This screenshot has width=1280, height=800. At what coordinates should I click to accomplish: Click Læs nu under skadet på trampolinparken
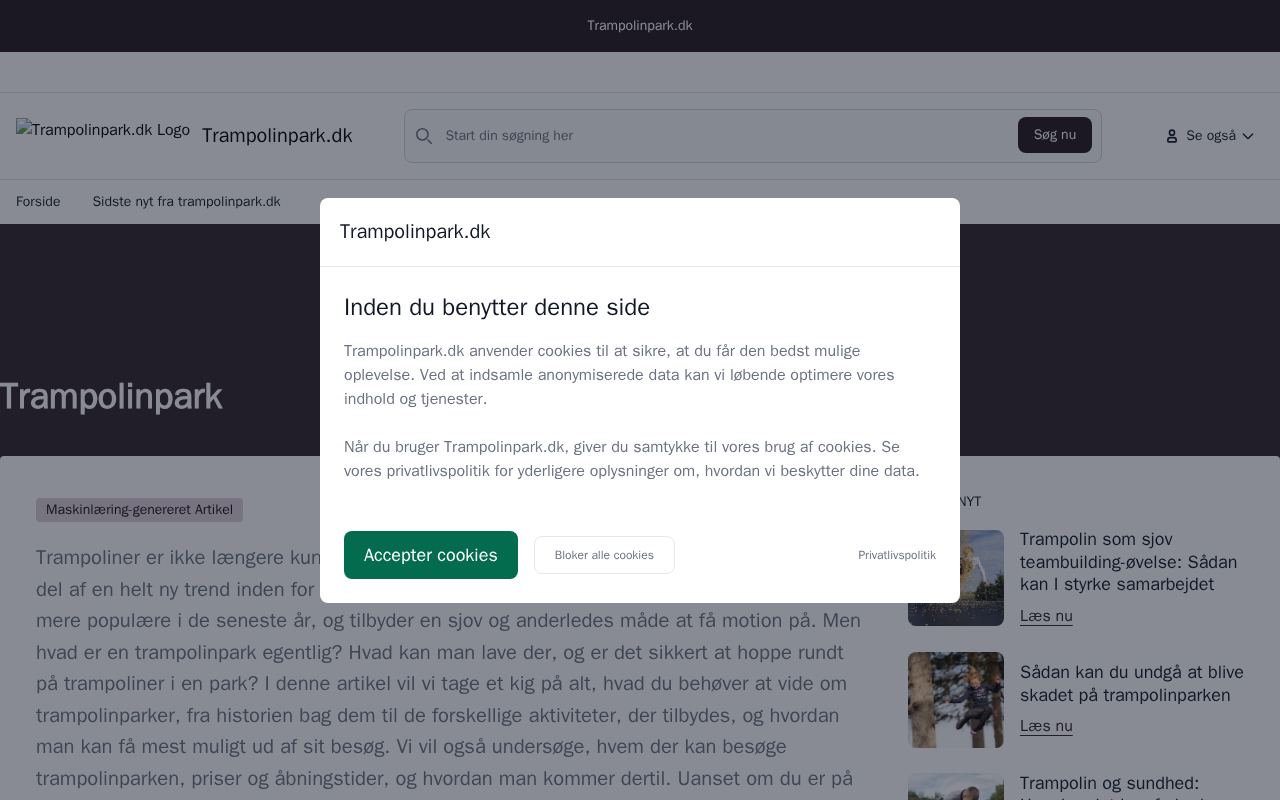(1046, 726)
